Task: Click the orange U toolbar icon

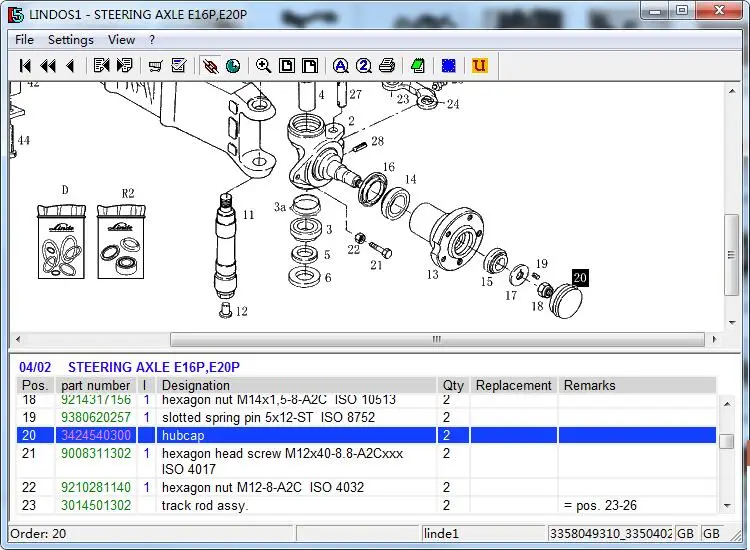Action: (479, 66)
